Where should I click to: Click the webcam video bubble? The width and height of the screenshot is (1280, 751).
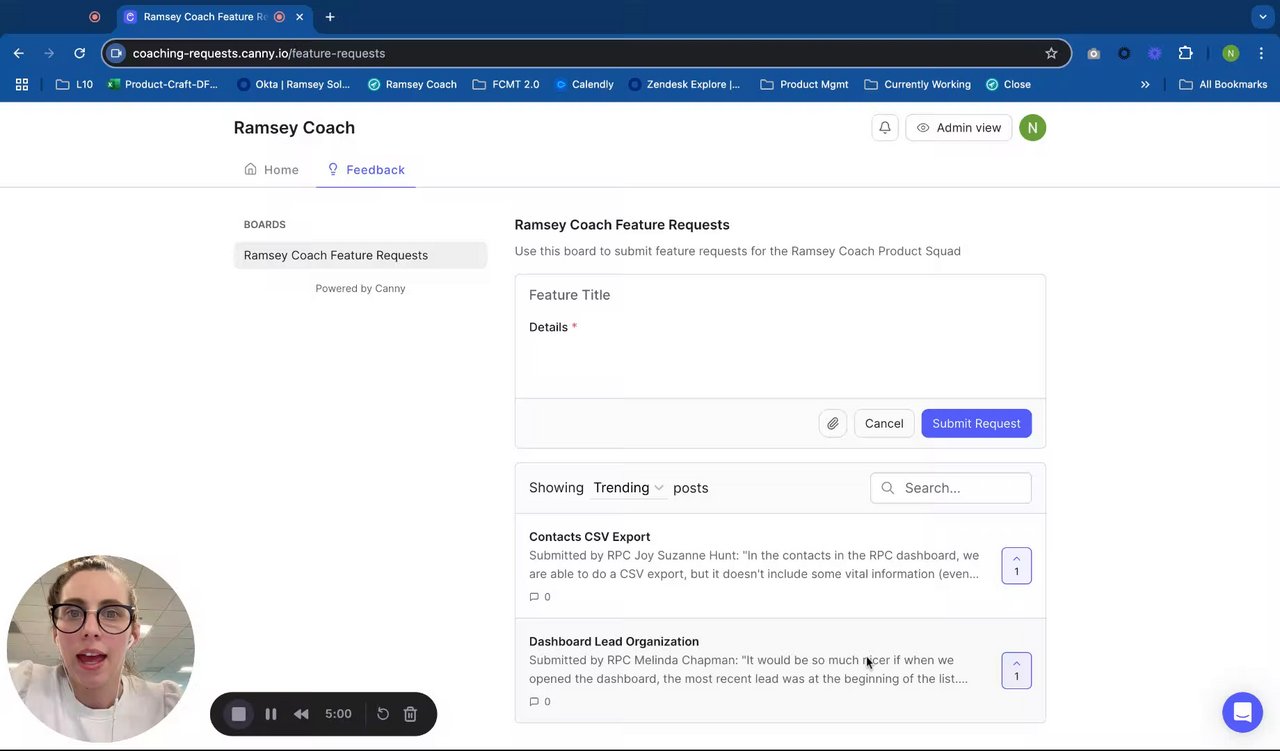(x=100, y=649)
